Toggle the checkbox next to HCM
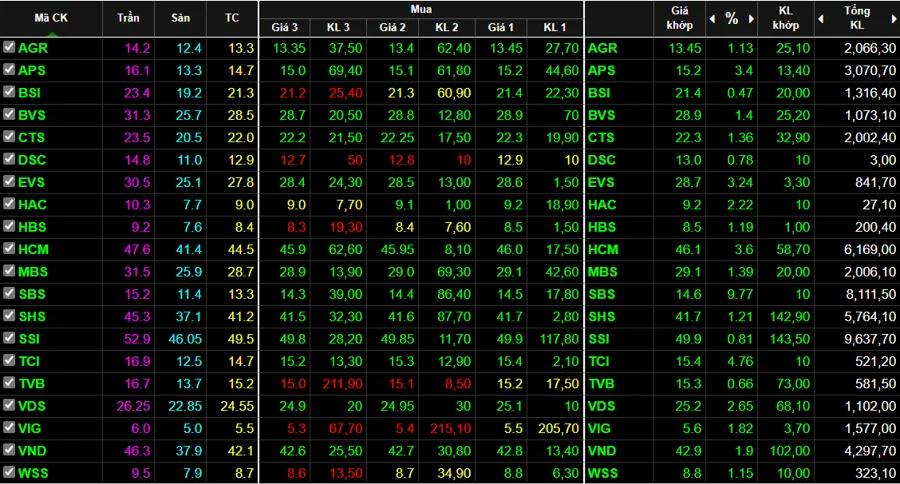 pos(9,249)
